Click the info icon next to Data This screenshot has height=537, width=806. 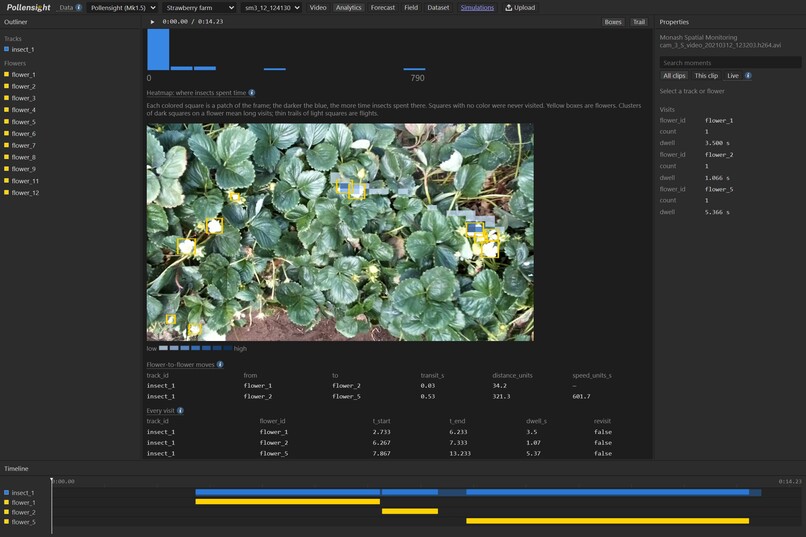tap(79, 8)
